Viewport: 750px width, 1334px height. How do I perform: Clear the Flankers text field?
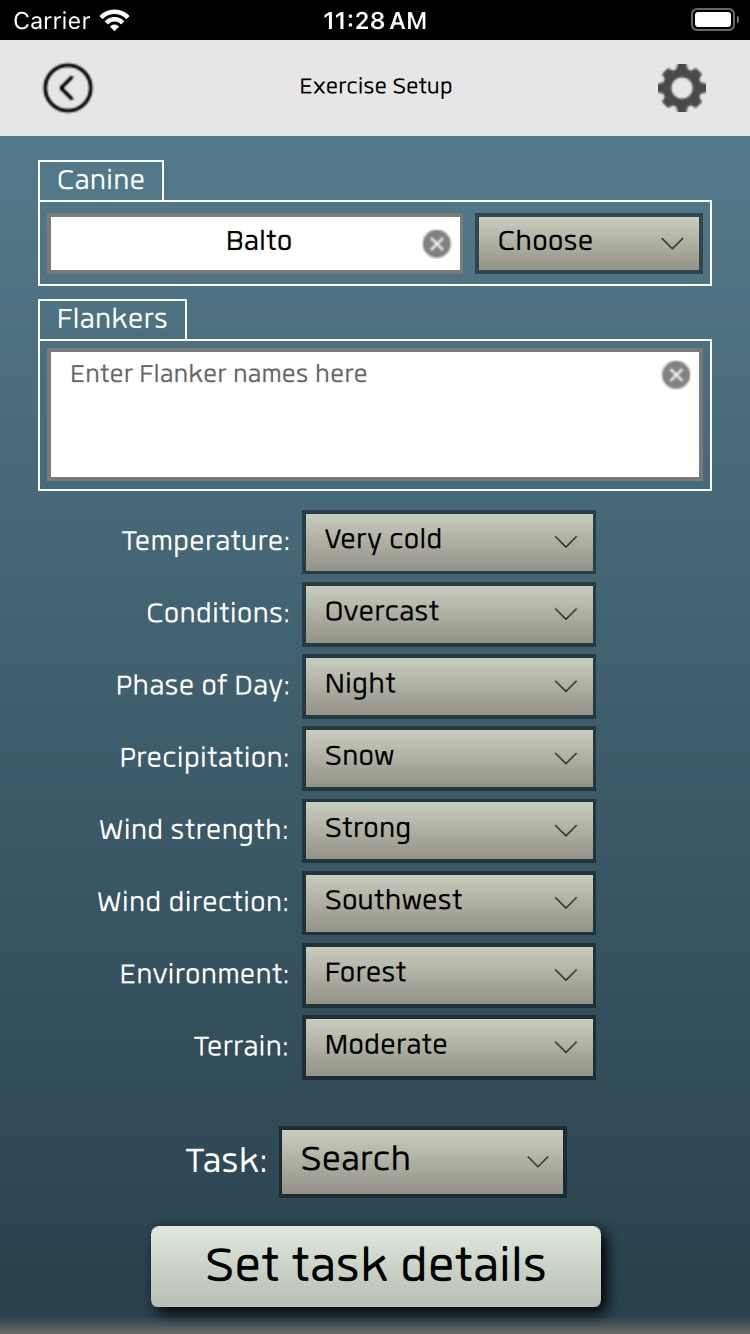[x=676, y=375]
